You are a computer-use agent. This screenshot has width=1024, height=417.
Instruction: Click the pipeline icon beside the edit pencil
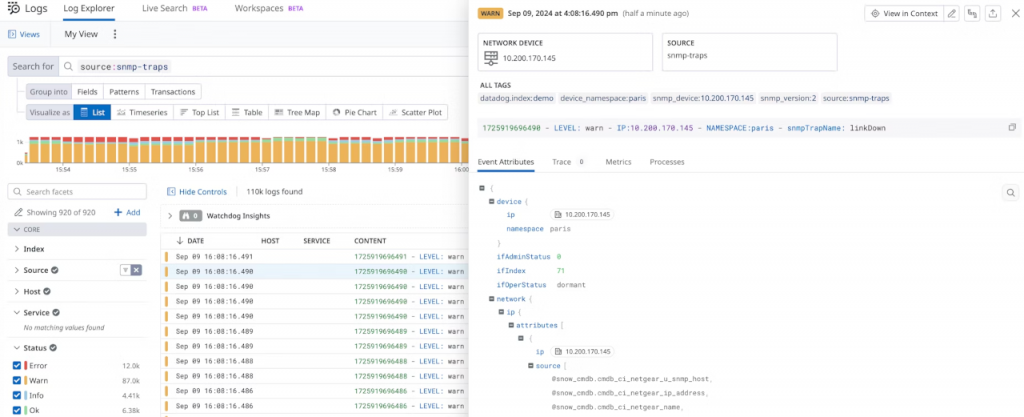972,13
